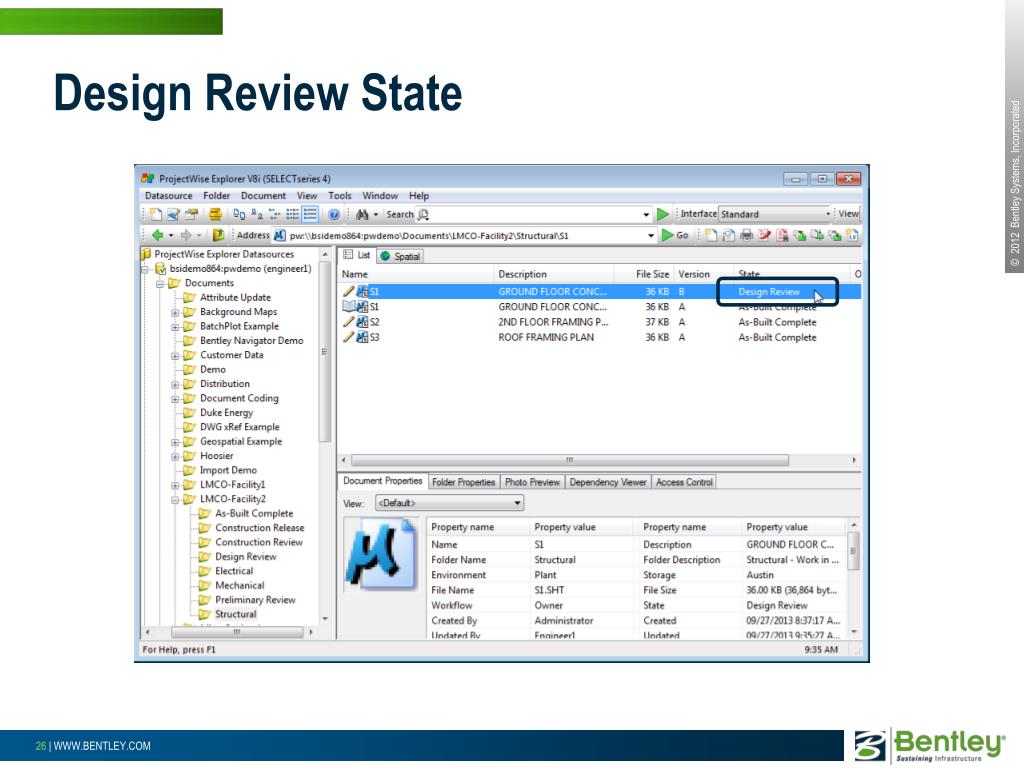
Task: Switch to tree list view icon
Action: [x=274, y=214]
